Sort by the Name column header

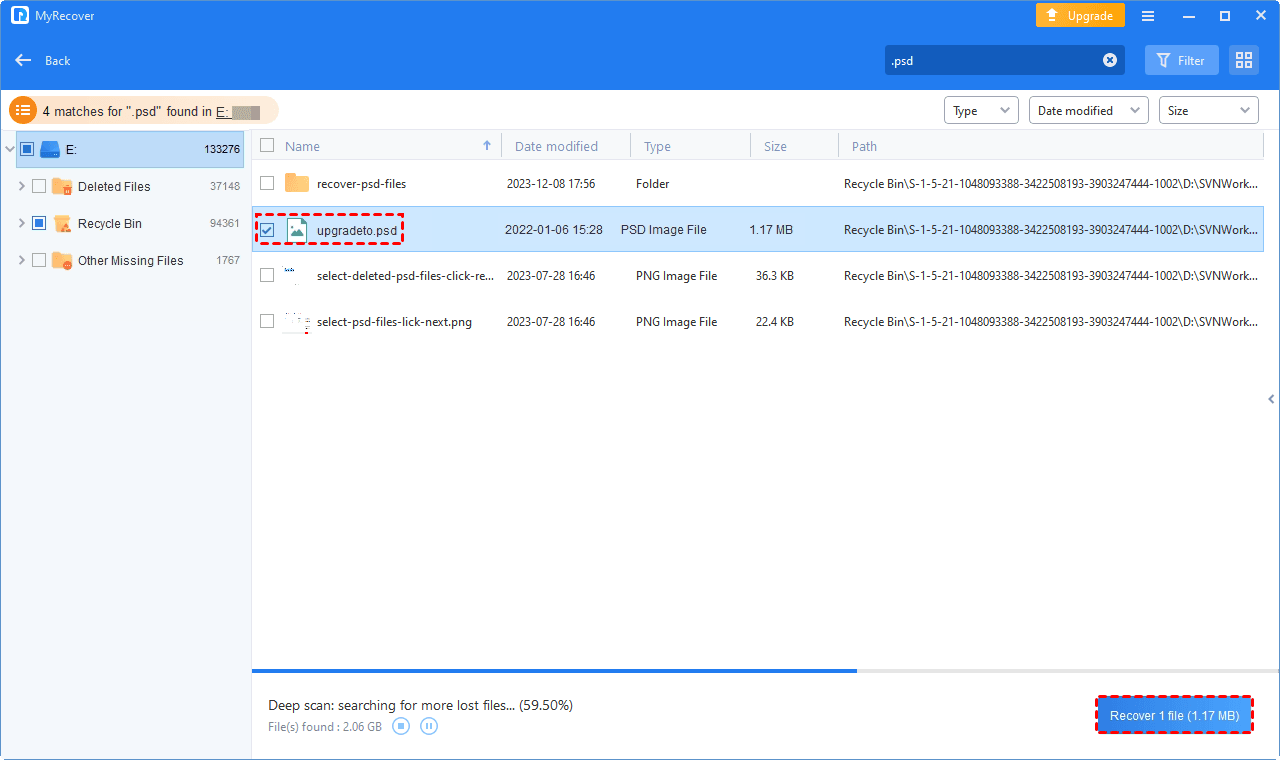tap(303, 146)
